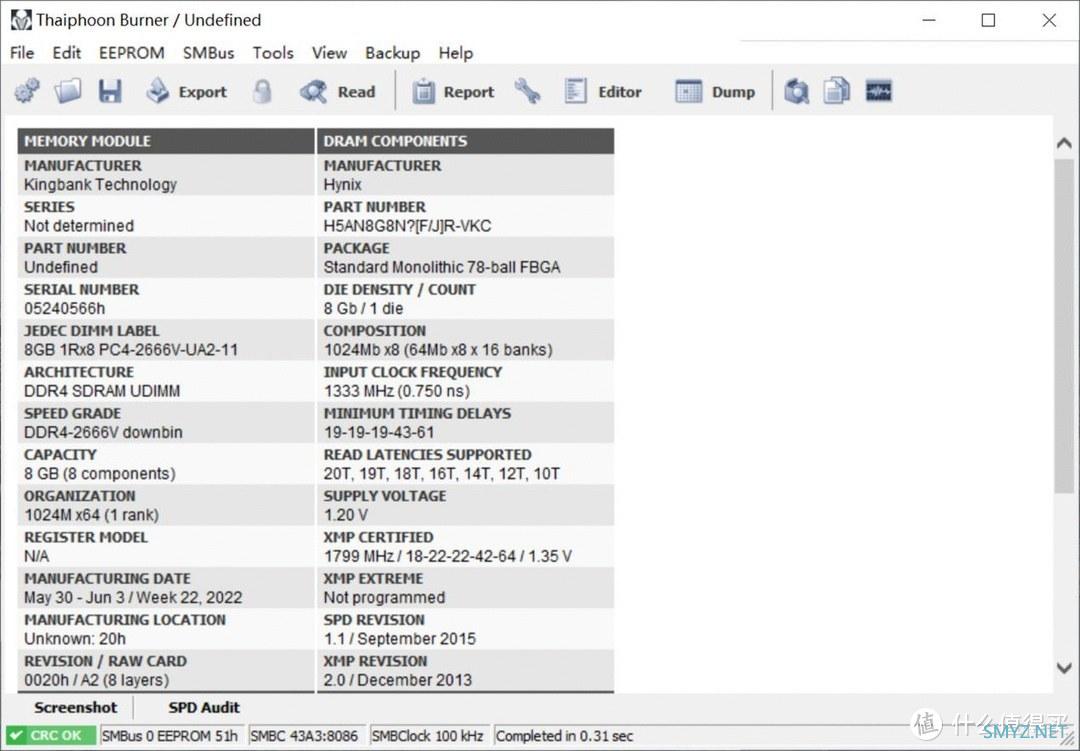This screenshot has height=751, width=1080.
Task: Click the padlock write-protection icon
Action: [262, 91]
